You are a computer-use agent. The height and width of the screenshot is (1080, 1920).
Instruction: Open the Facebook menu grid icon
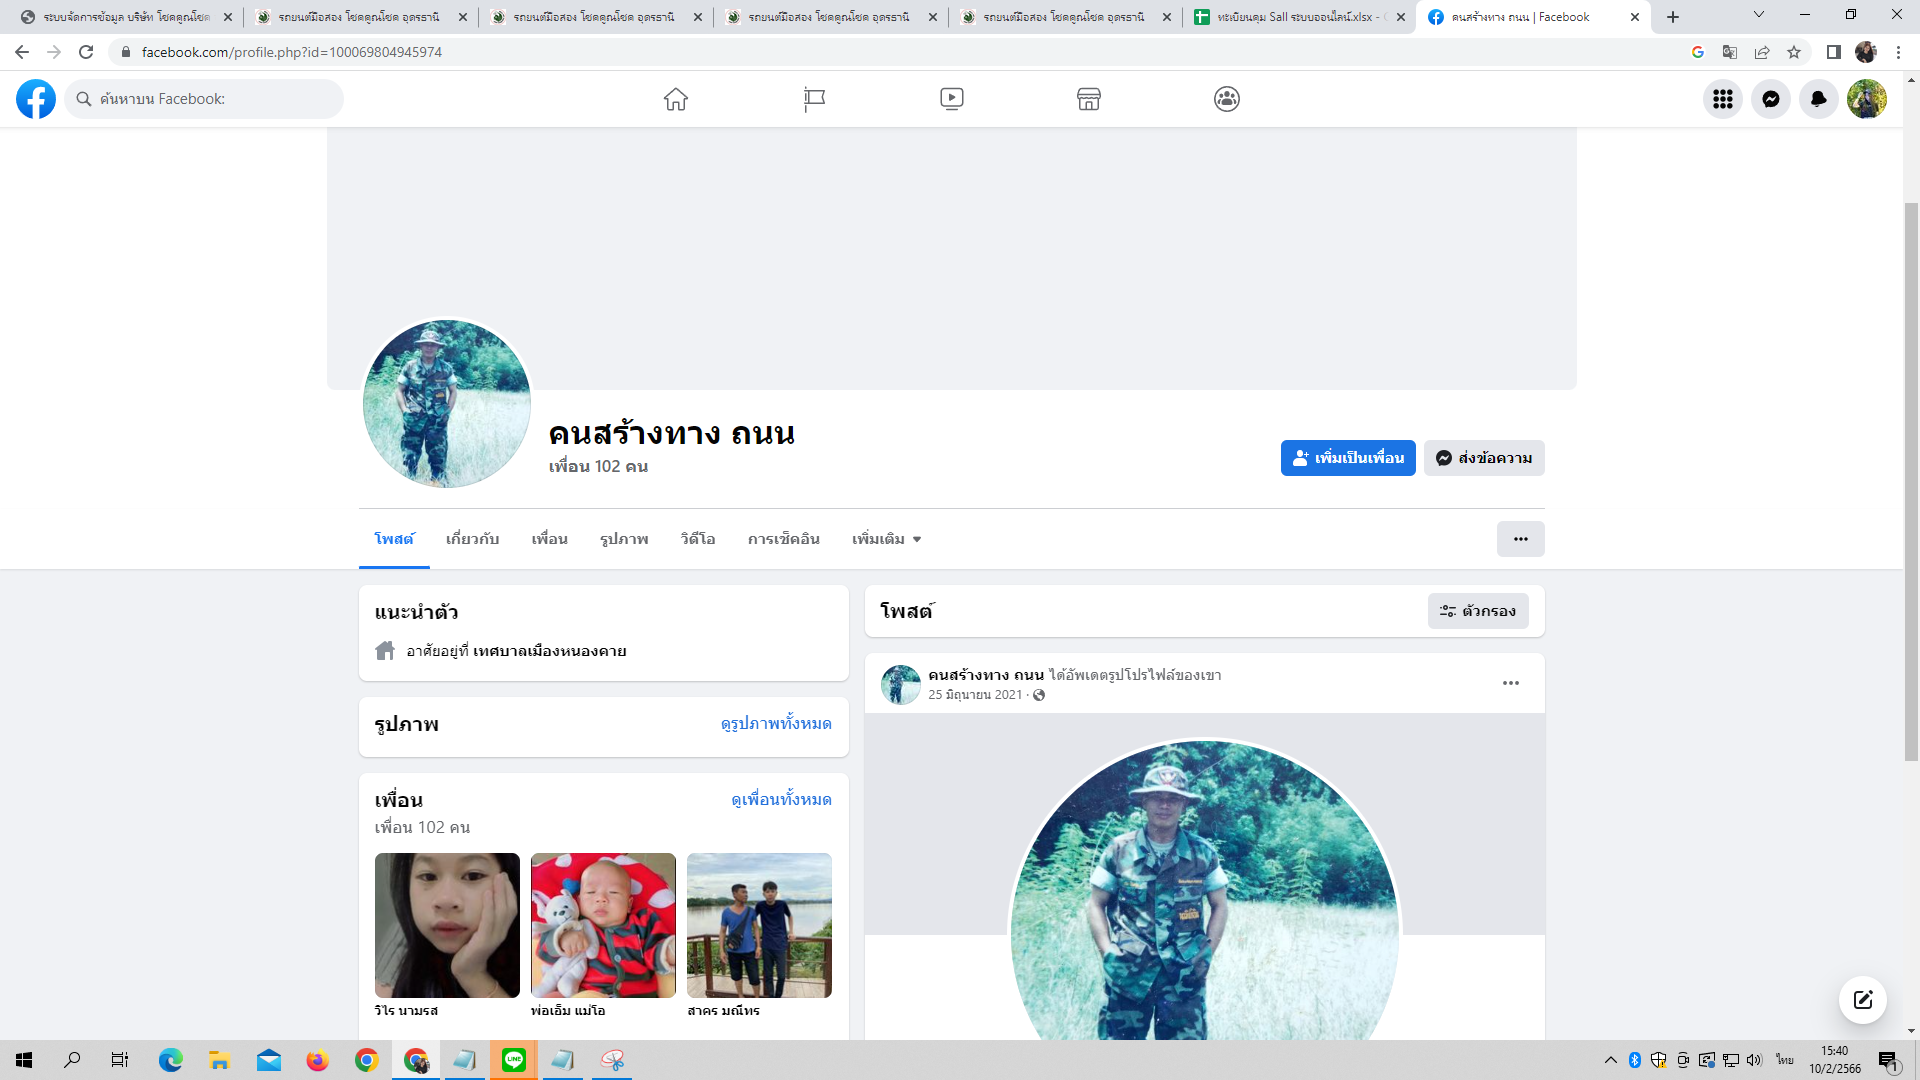[x=1722, y=99]
